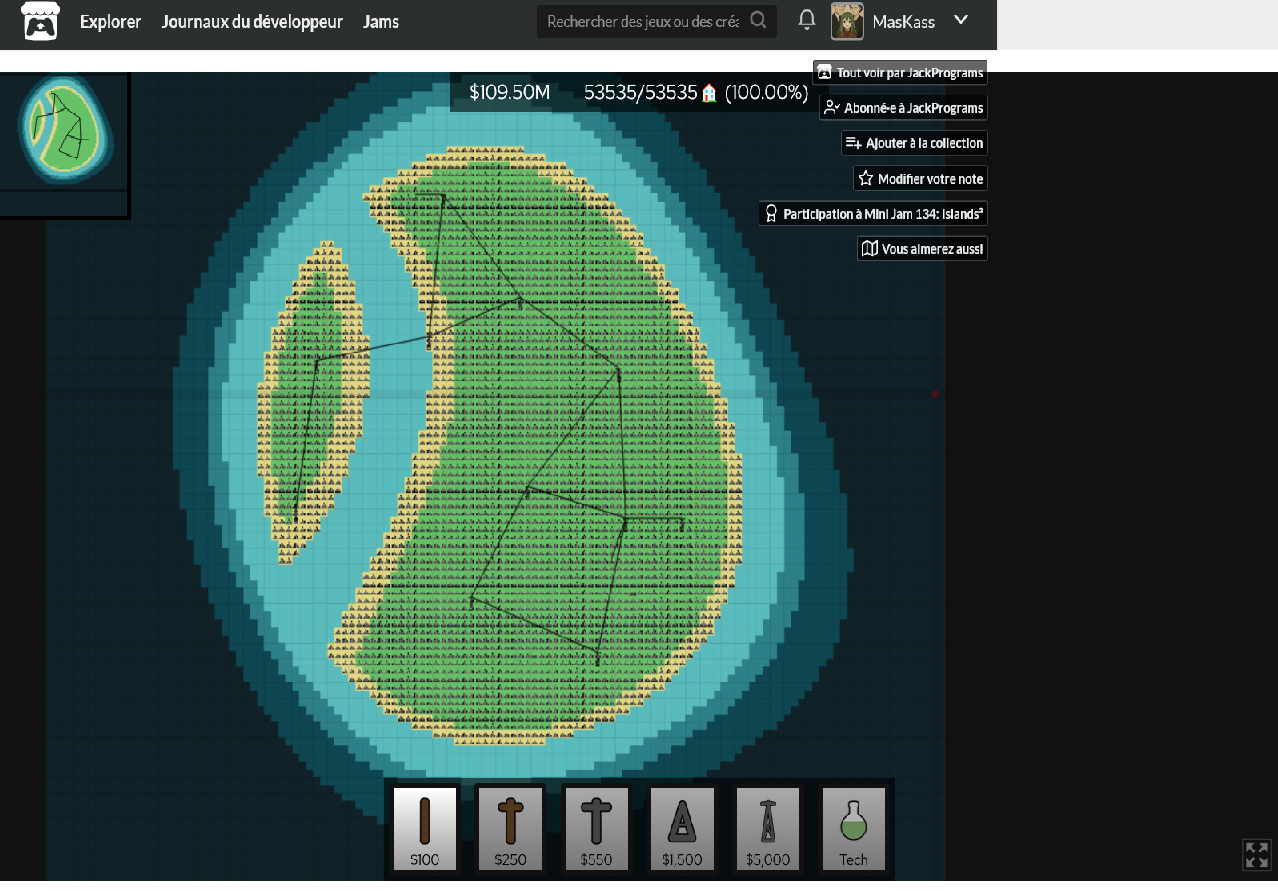1278x891 pixels.
Task: Click Modifier votre note
Action: 920,179
